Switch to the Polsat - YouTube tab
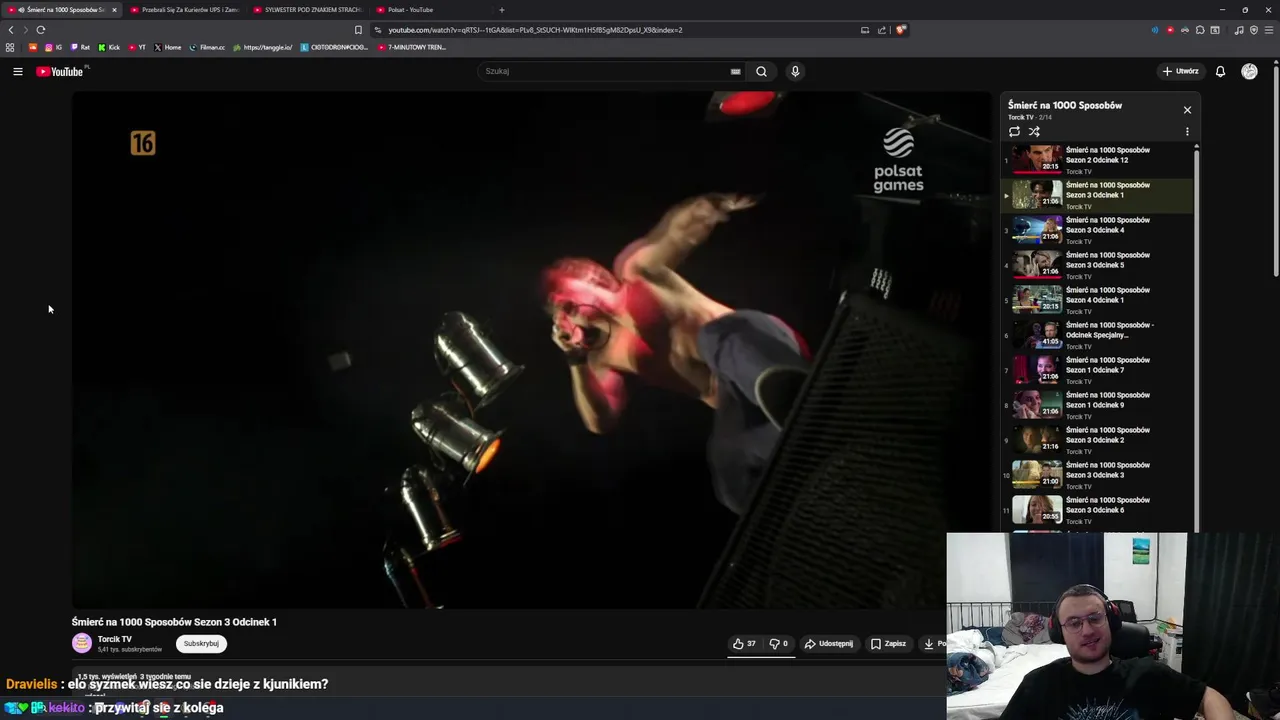This screenshot has height=720, width=1280. (430, 10)
